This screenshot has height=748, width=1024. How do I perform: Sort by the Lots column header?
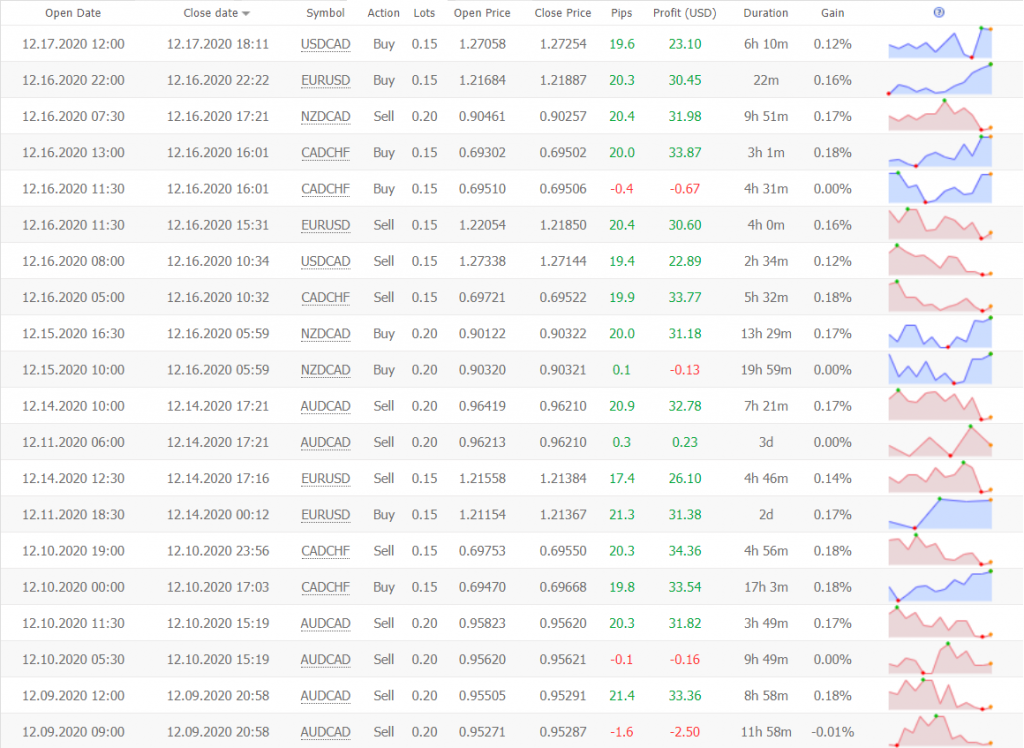tap(424, 13)
